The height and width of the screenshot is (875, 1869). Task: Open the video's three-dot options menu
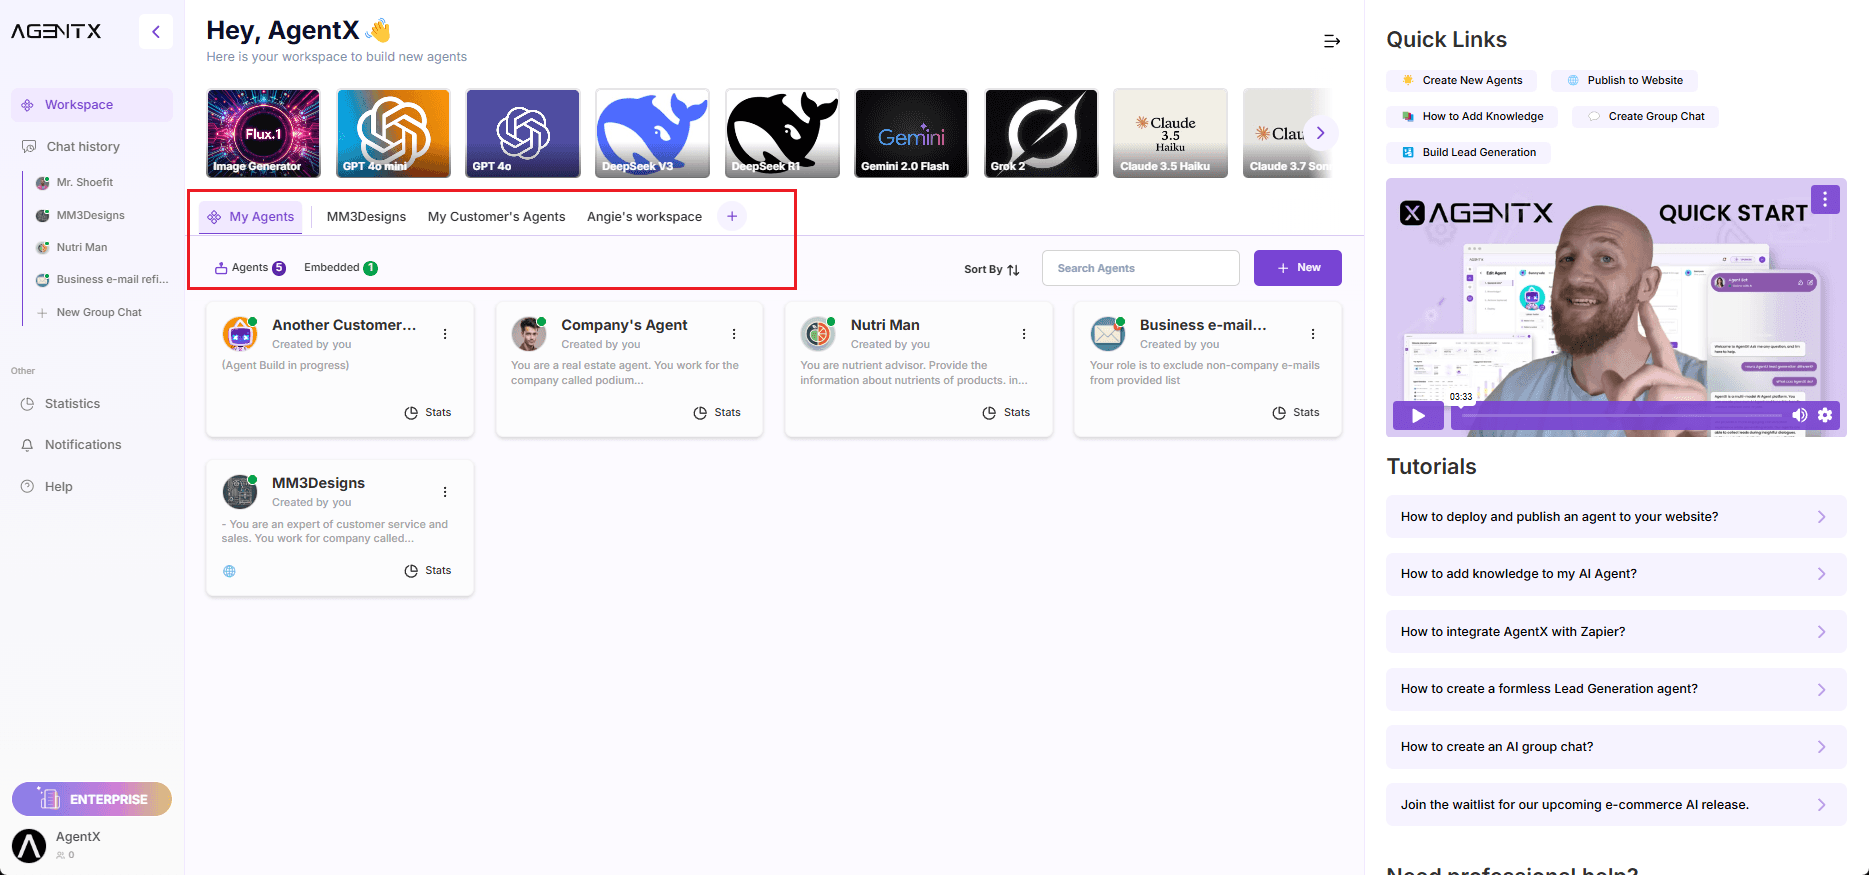click(1825, 199)
